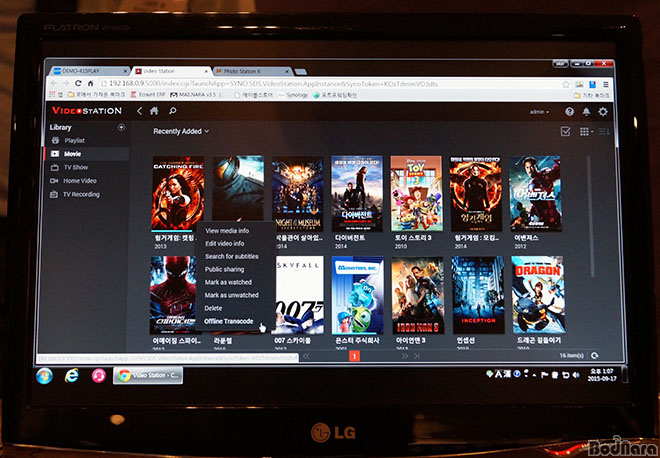660x458 pixels.
Task: Go back with the Video Station back arrow
Action: point(139,111)
